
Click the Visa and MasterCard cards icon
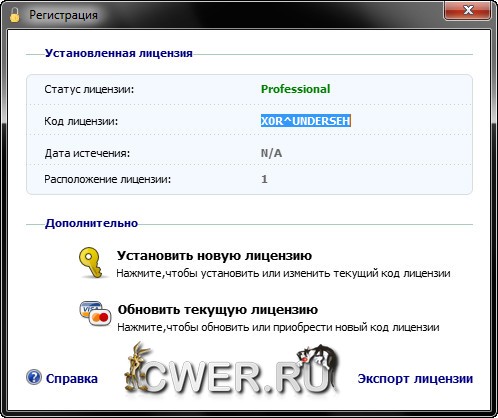(x=95, y=314)
